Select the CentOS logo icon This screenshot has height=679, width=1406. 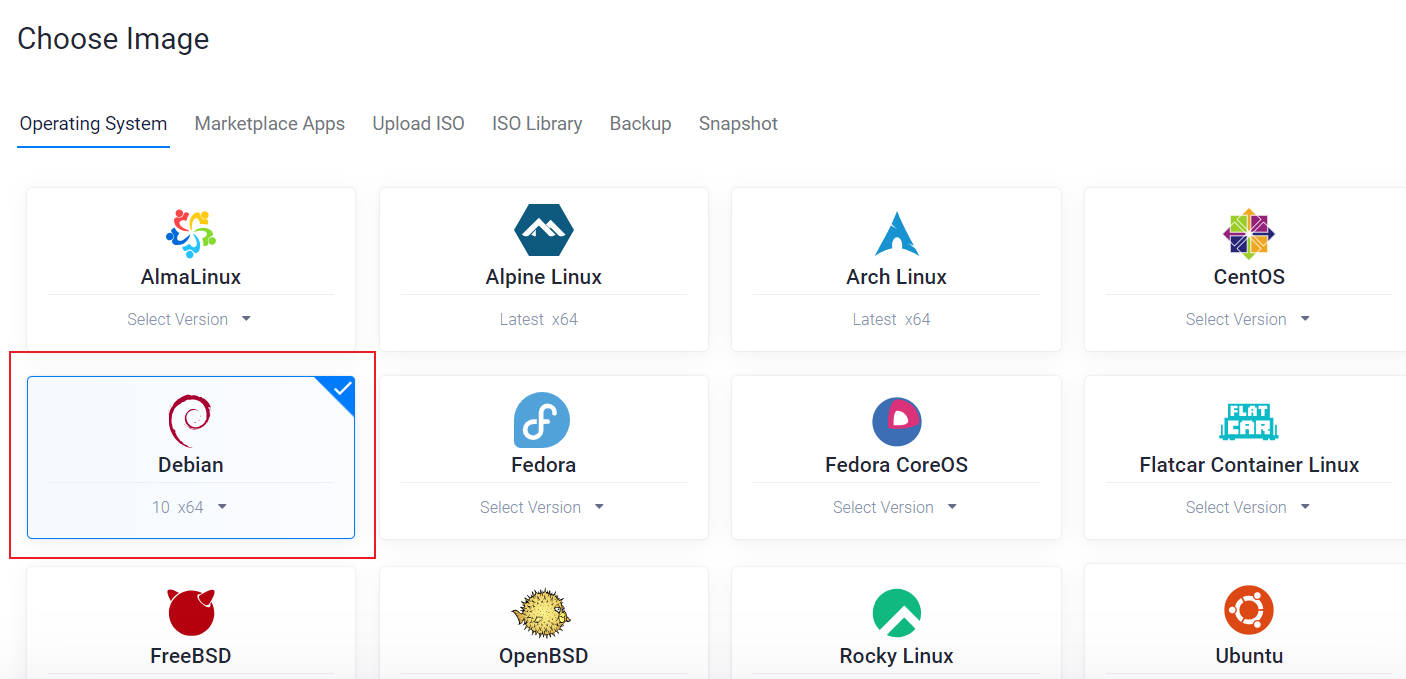click(x=1248, y=233)
